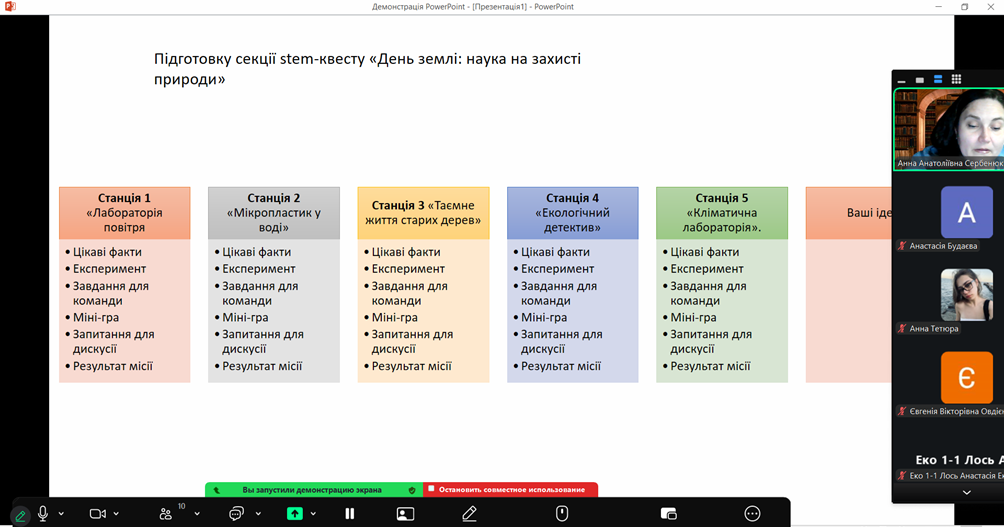
Task: Open the Annotate pencil tool
Action: coord(469,514)
